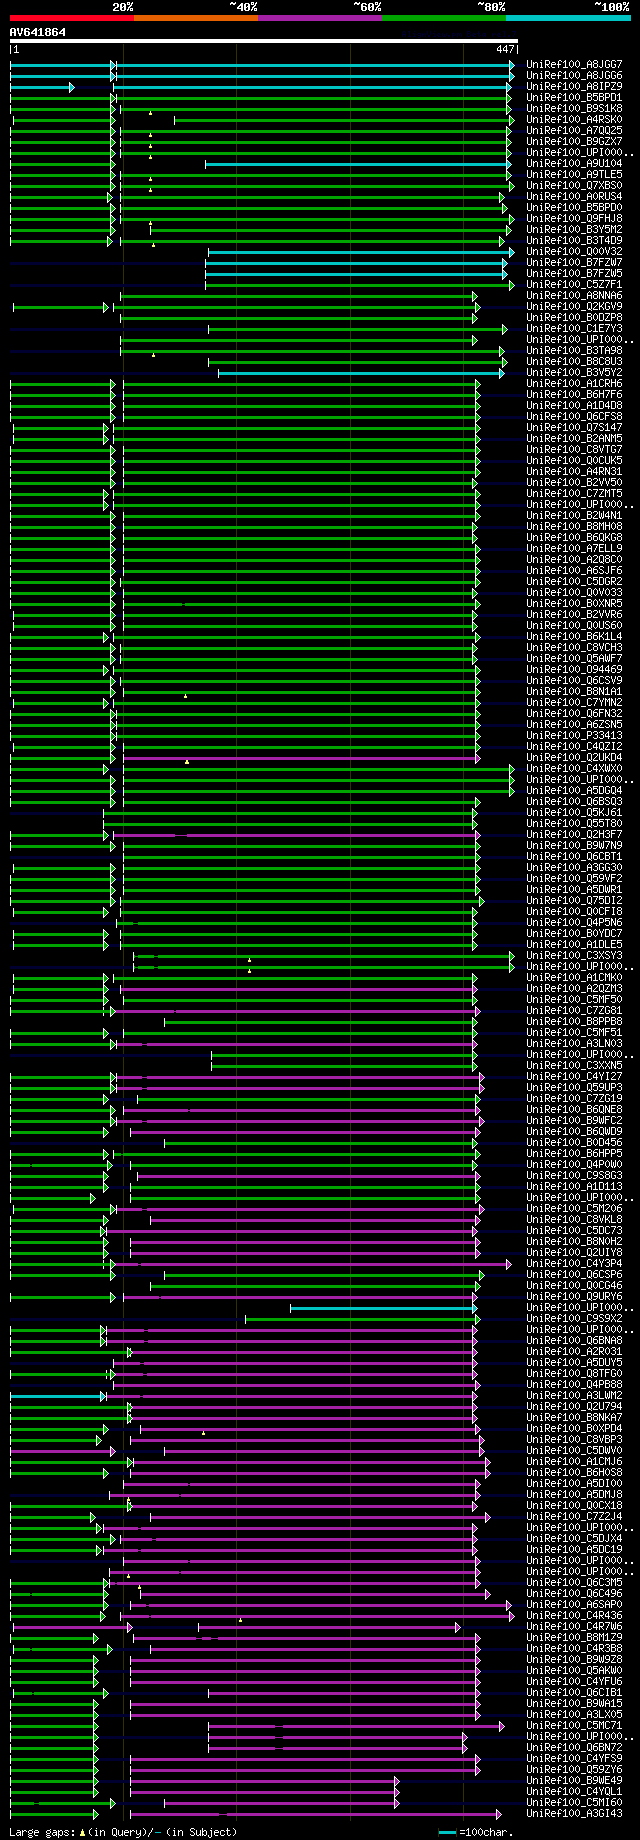Click the UniRef100_C8VCH3 label

point(574,648)
